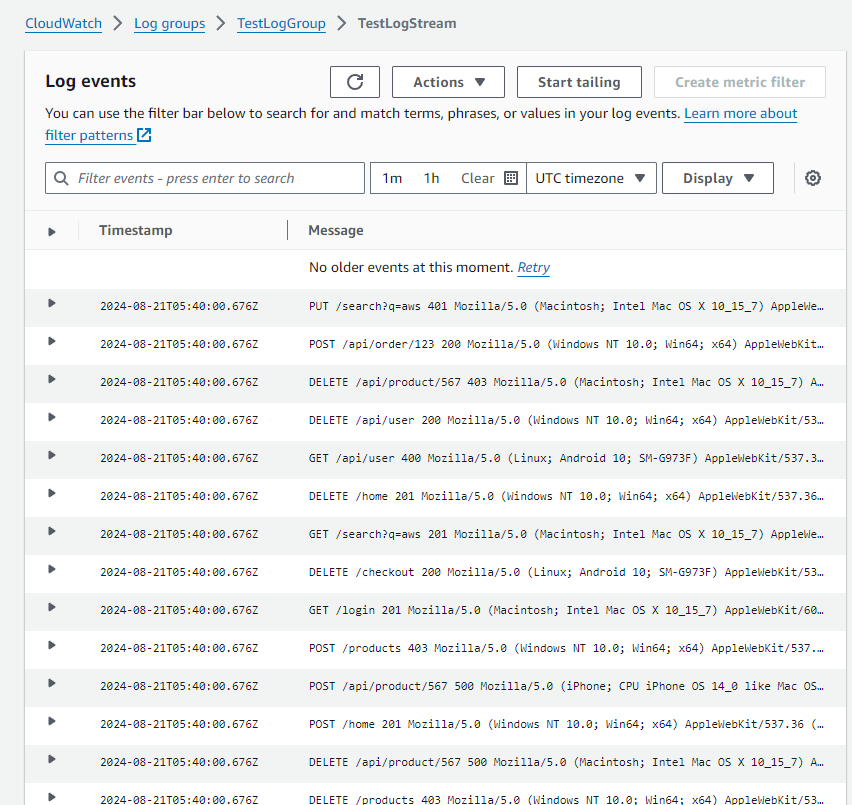Click the calendar icon beside Clear
852x805 pixels.
511,178
